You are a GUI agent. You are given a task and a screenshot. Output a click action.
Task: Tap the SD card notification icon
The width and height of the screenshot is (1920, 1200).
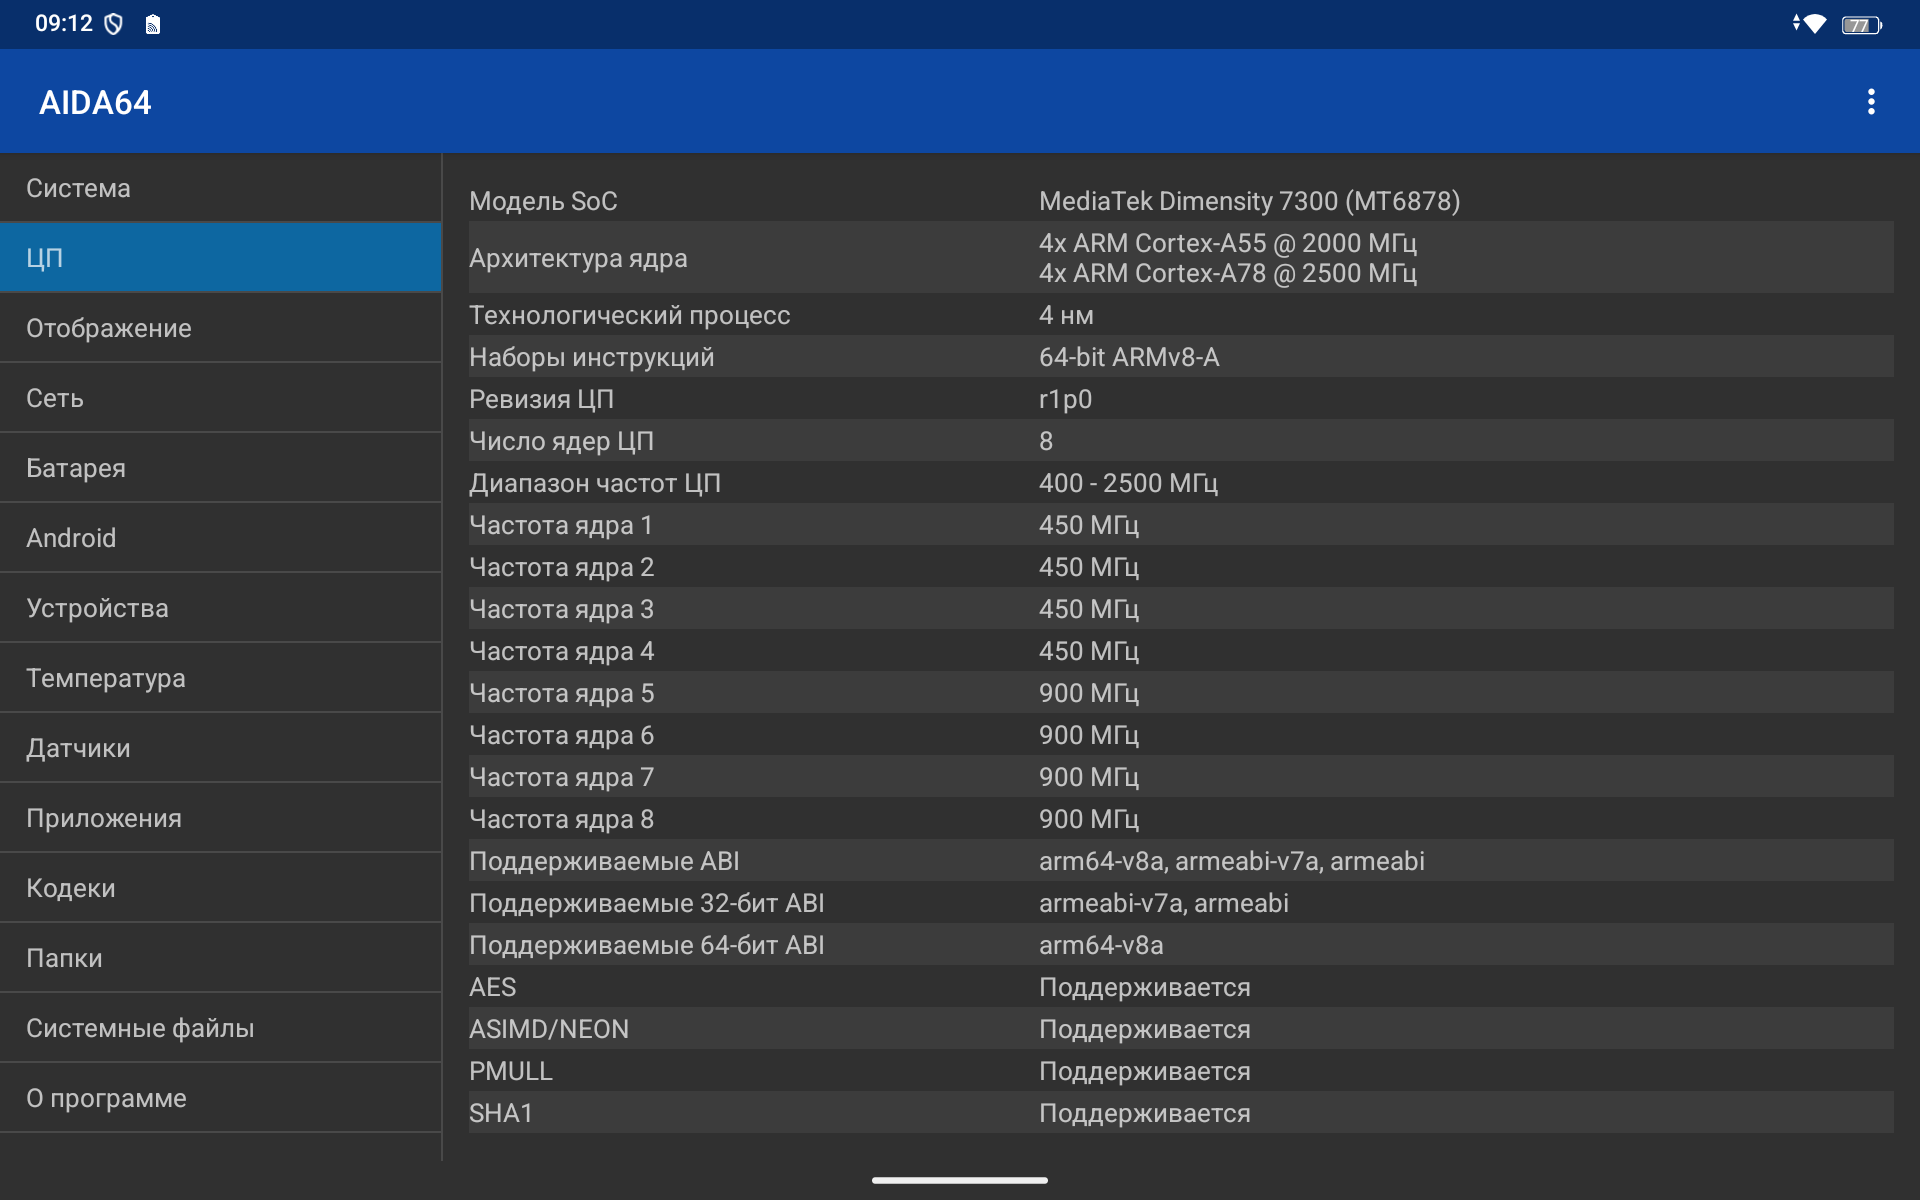[x=153, y=25]
